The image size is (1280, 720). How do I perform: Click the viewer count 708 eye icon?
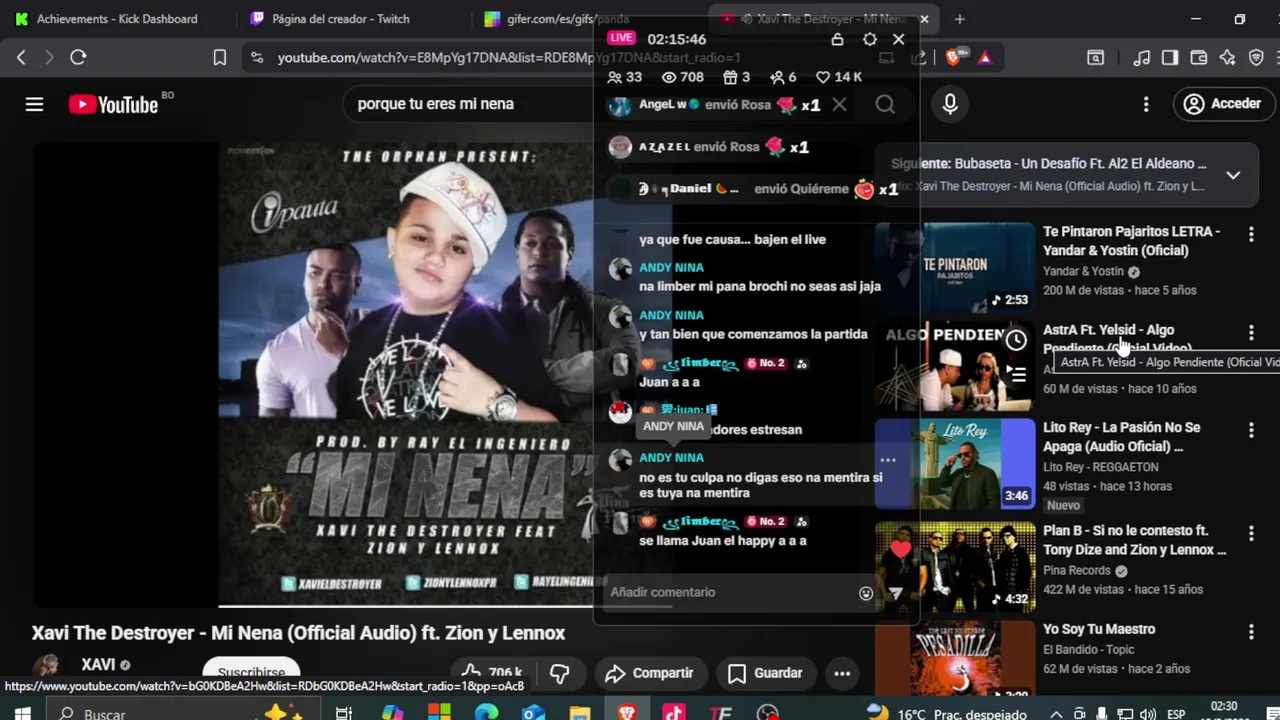(x=683, y=77)
